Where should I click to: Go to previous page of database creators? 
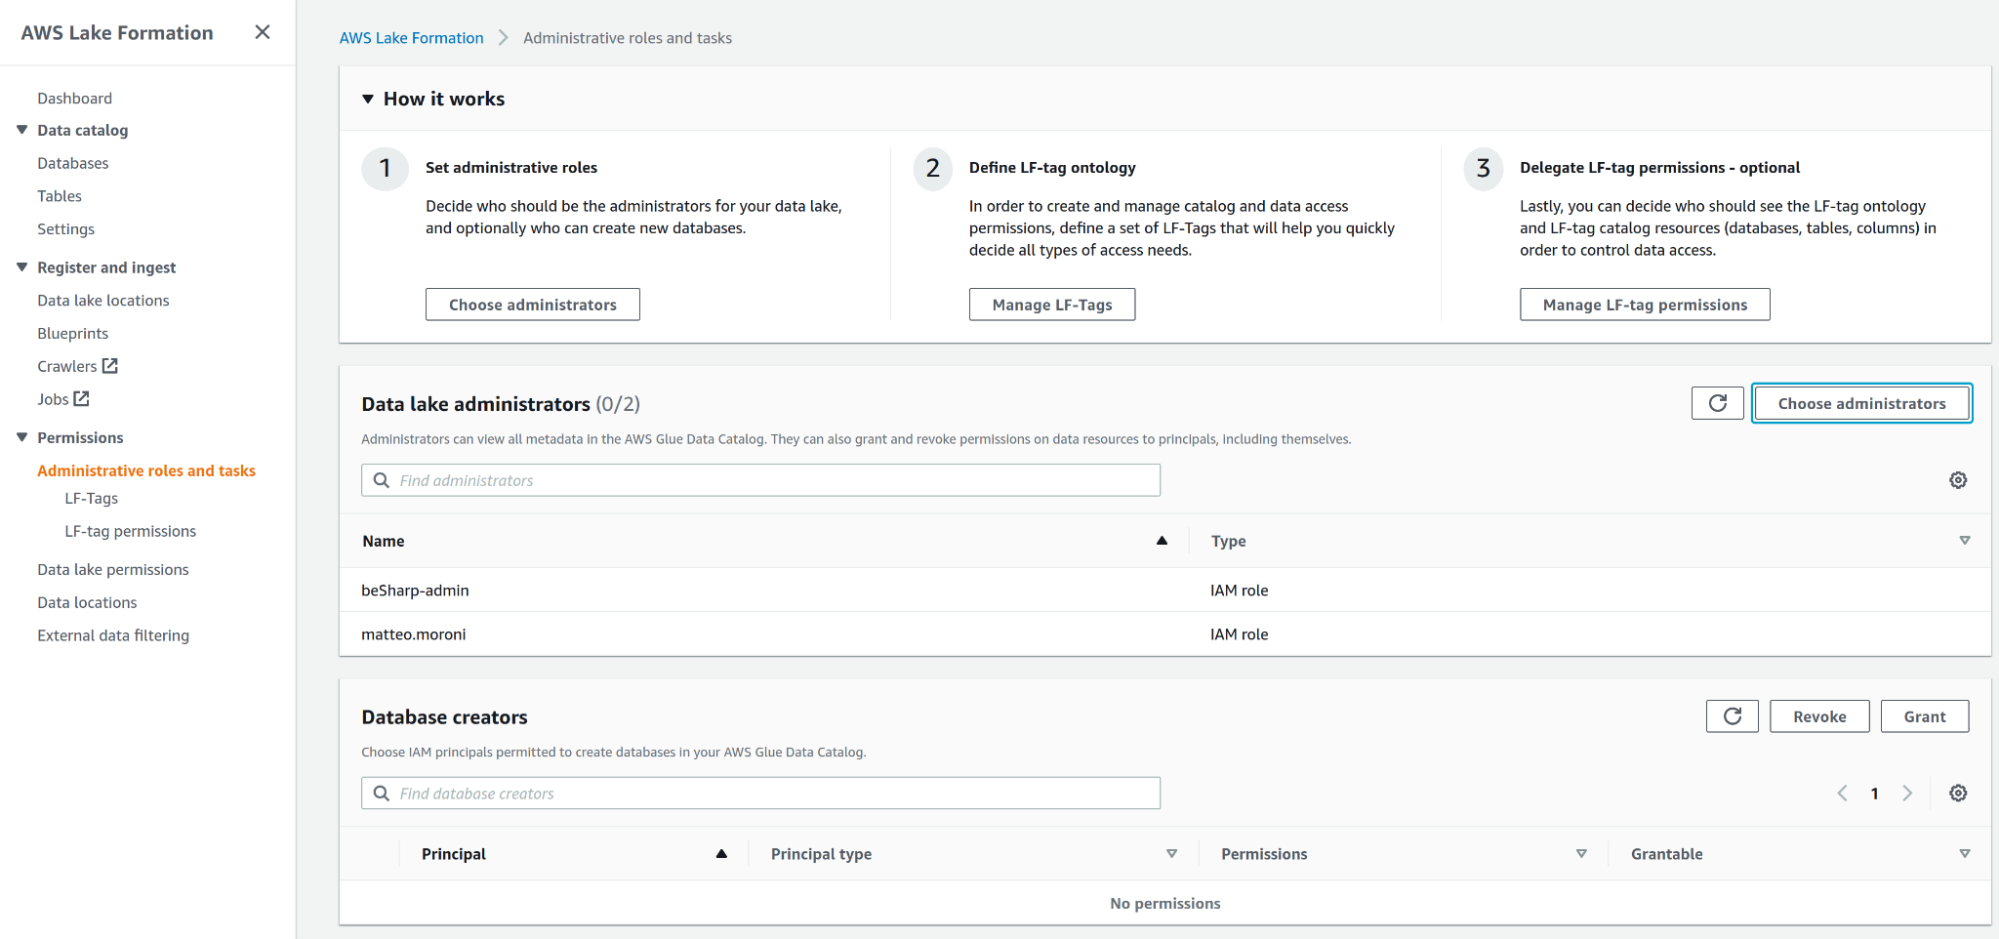(x=1842, y=793)
